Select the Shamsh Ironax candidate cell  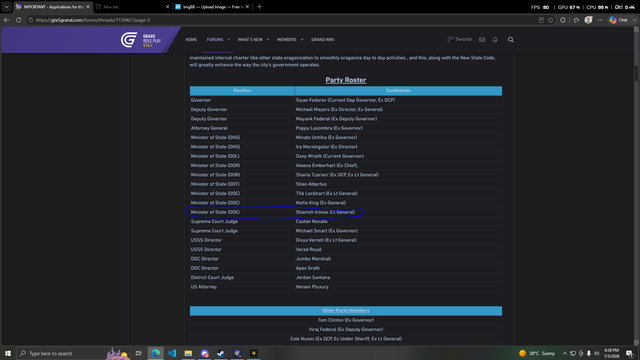click(x=398, y=212)
